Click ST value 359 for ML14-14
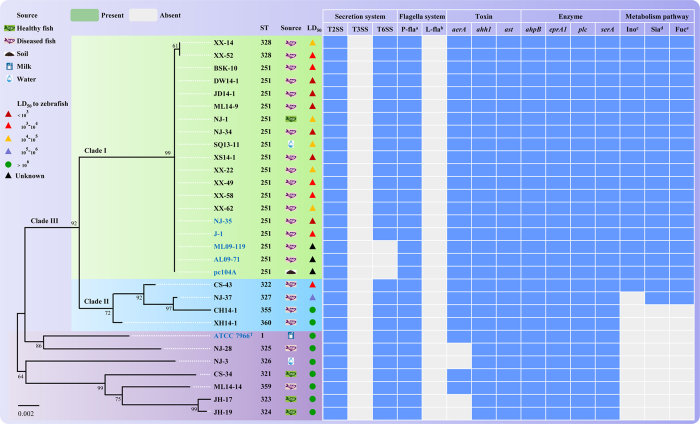700x424 pixels. 266,387
